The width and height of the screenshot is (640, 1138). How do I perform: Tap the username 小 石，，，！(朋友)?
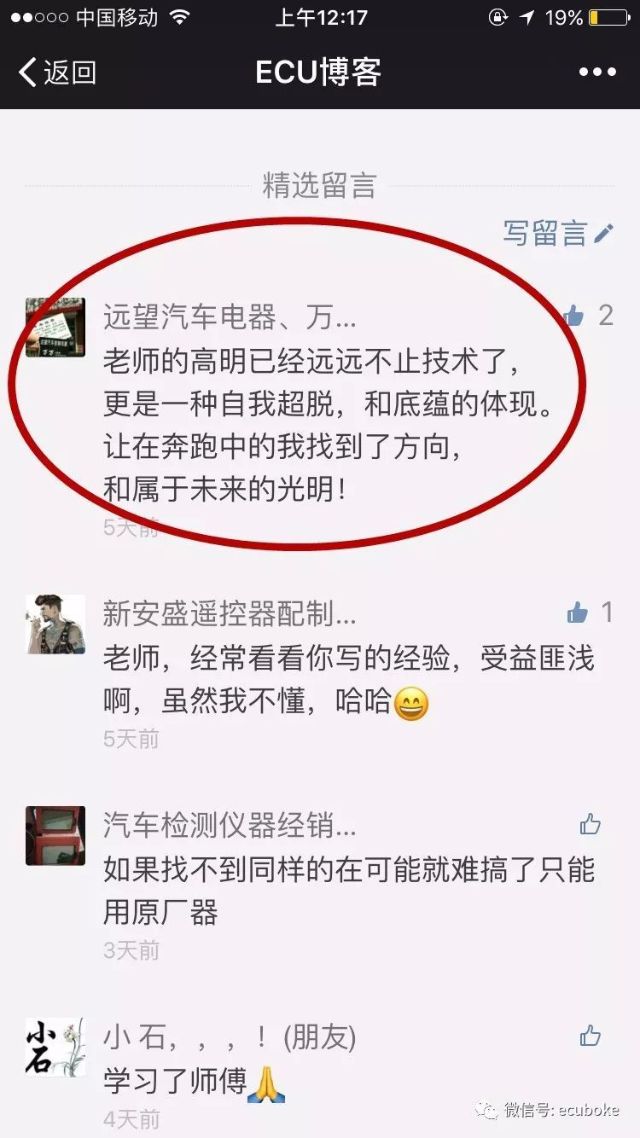pos(229,1038)
